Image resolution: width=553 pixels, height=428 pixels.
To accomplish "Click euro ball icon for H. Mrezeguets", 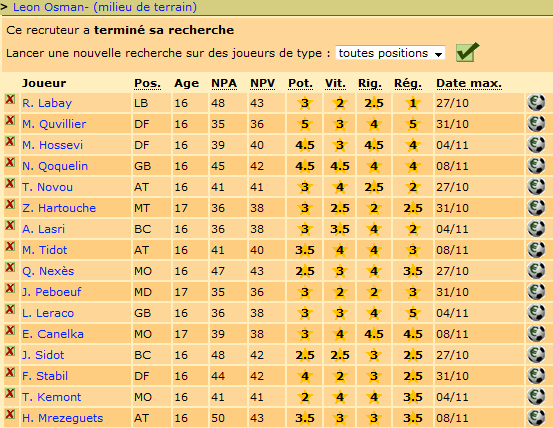I will click(536, 417).
